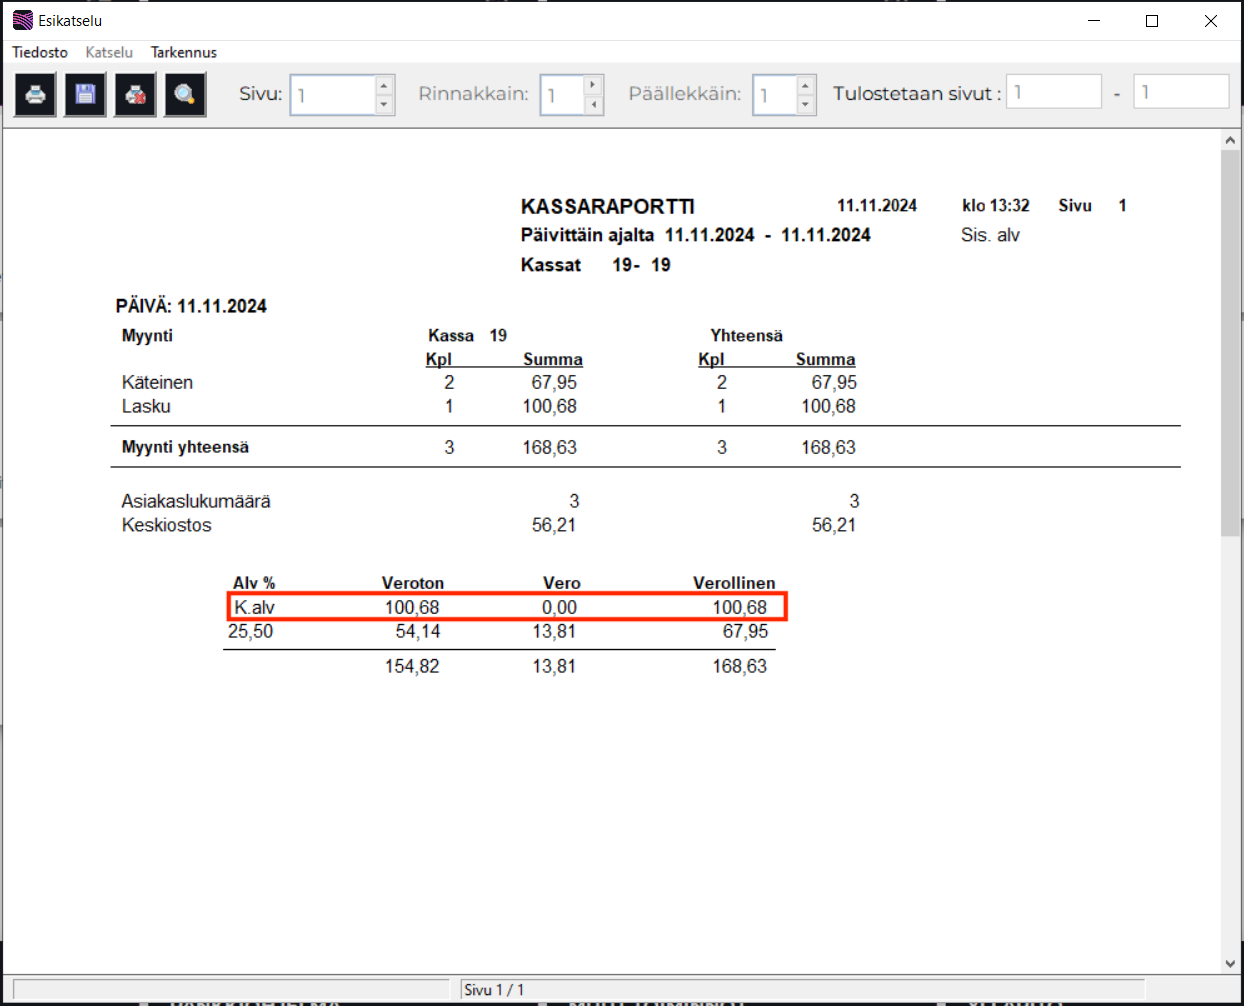Decrease the Päällekkäin value
This screenshot has width=1244, height=1006.
805,105
